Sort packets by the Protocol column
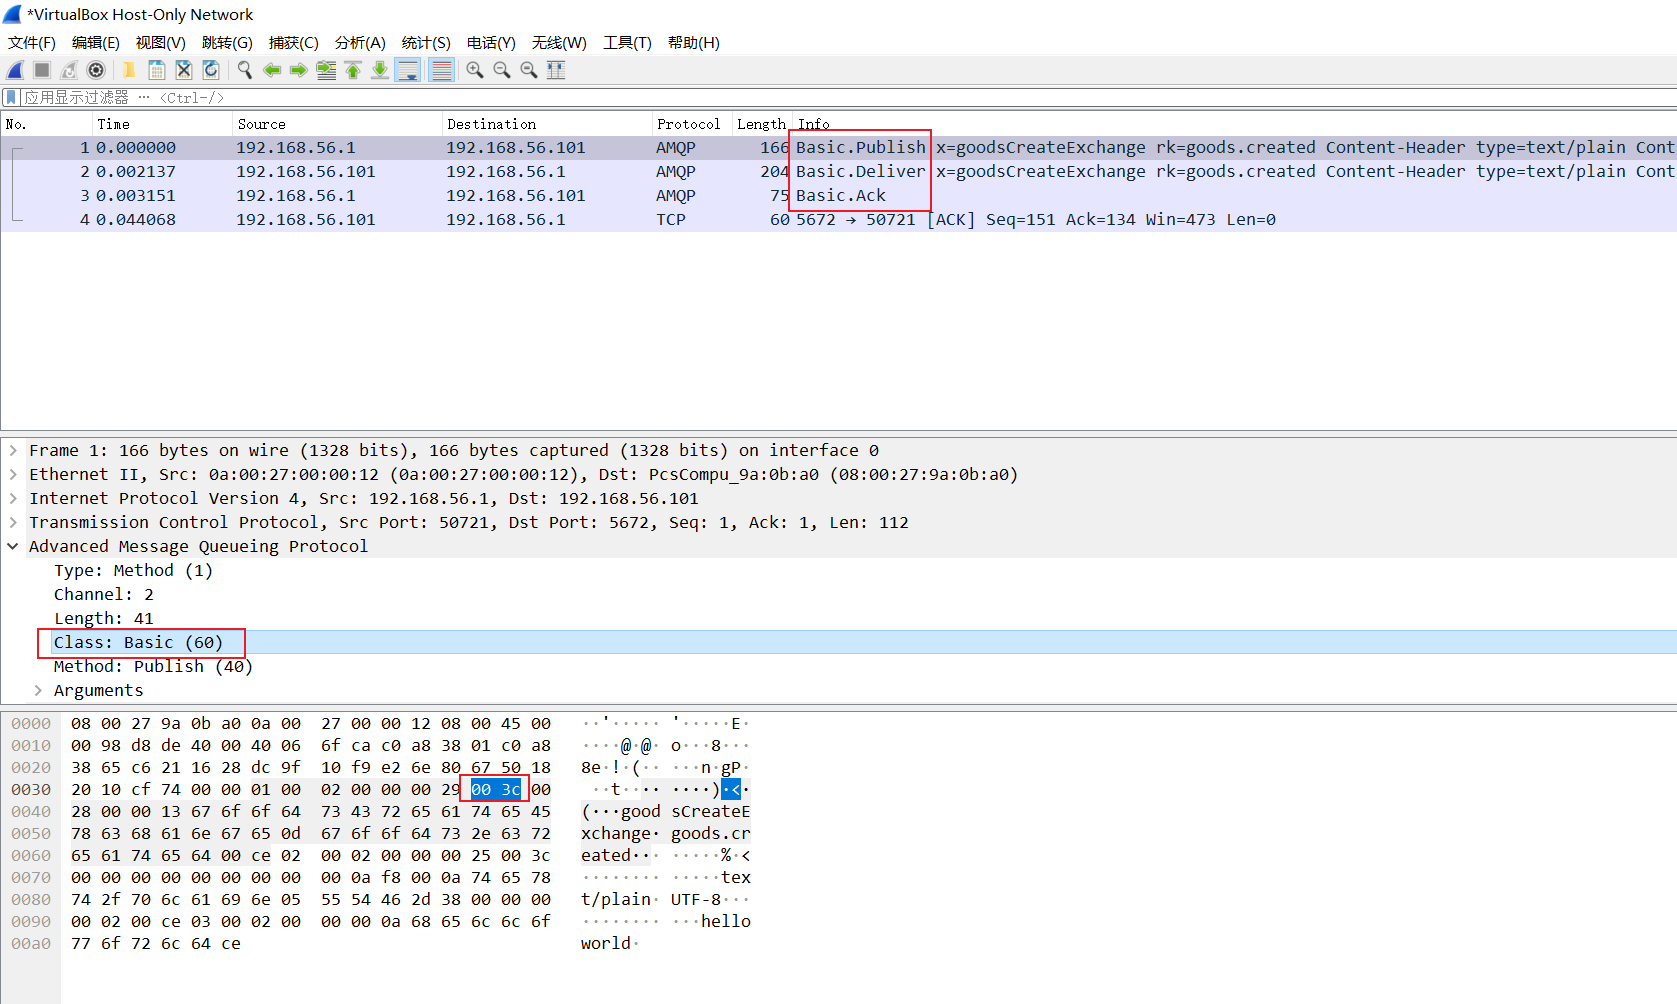This screenshot has width=1677, height=1004. (692, 124)
